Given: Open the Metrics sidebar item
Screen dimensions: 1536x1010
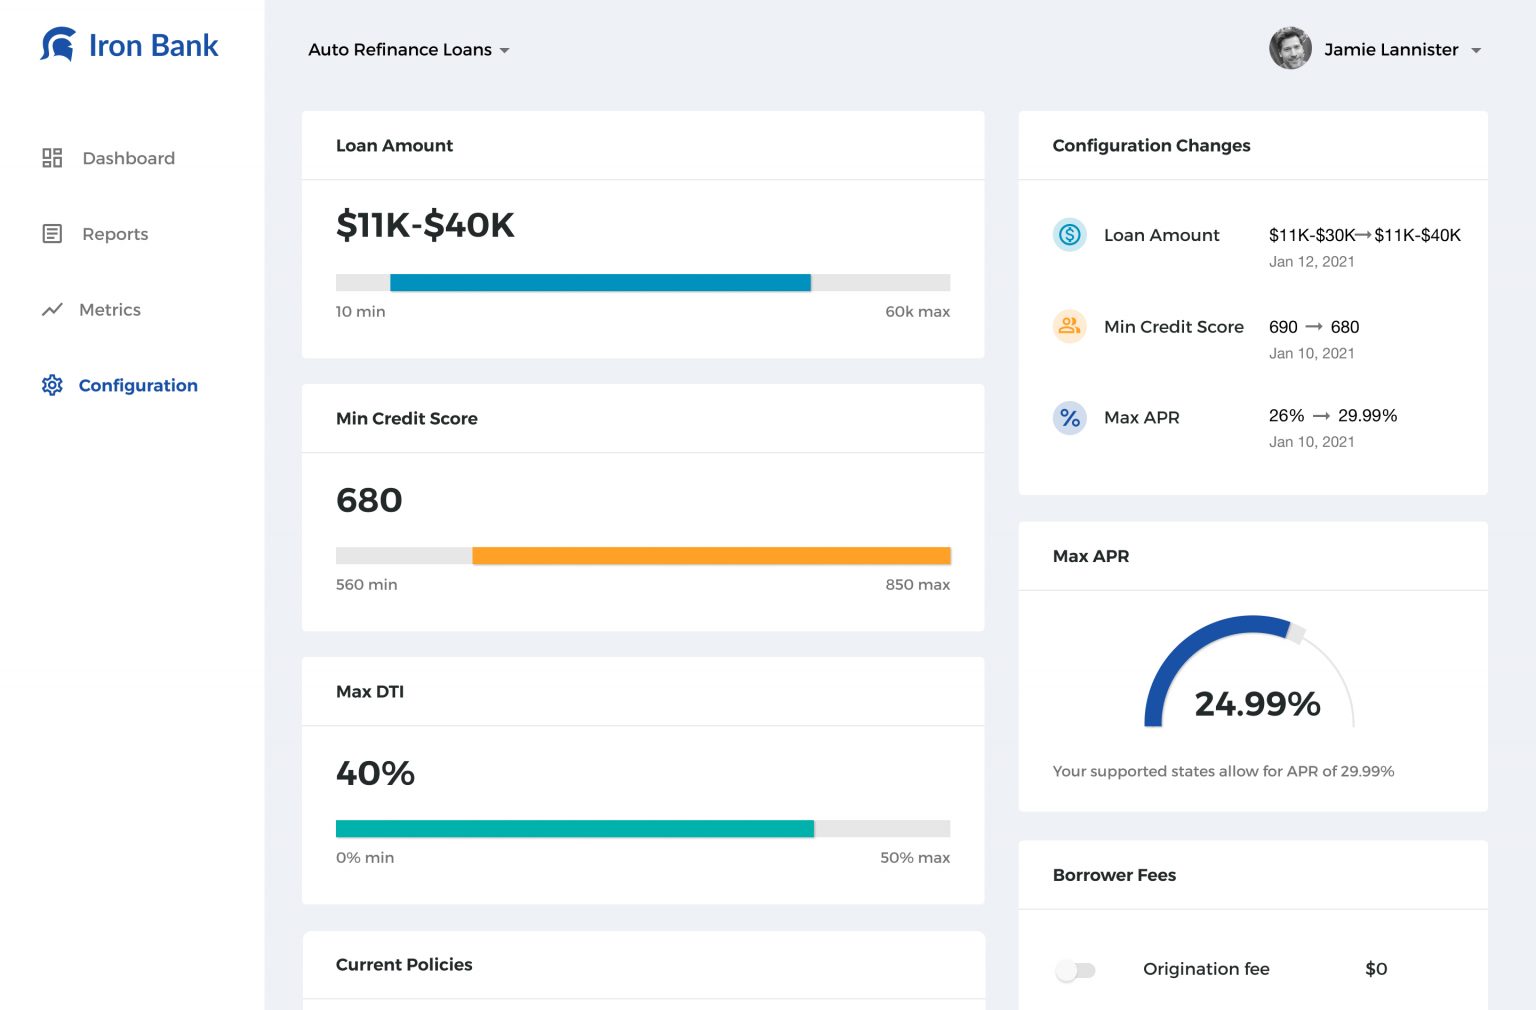Looking at the screenshot, I should tap(91, 310).
